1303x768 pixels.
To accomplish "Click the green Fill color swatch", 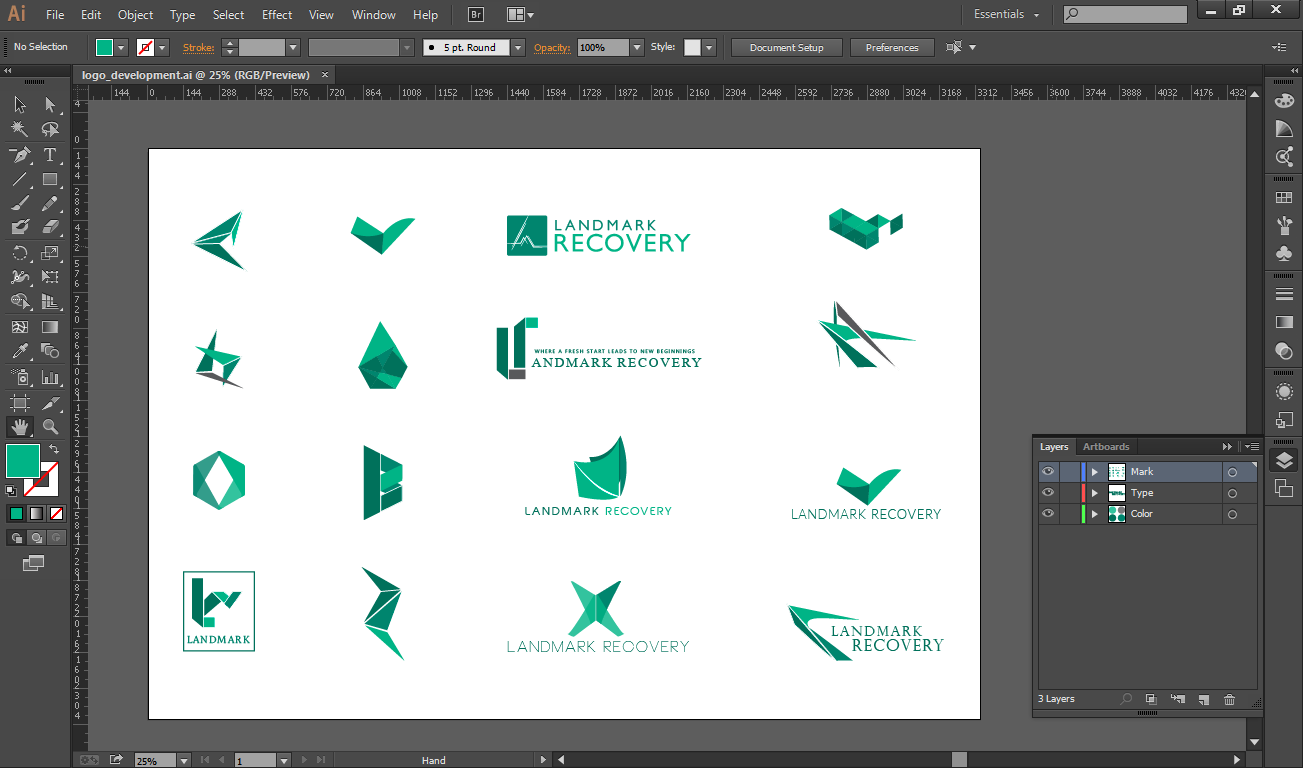I will [x=23, y=461].
